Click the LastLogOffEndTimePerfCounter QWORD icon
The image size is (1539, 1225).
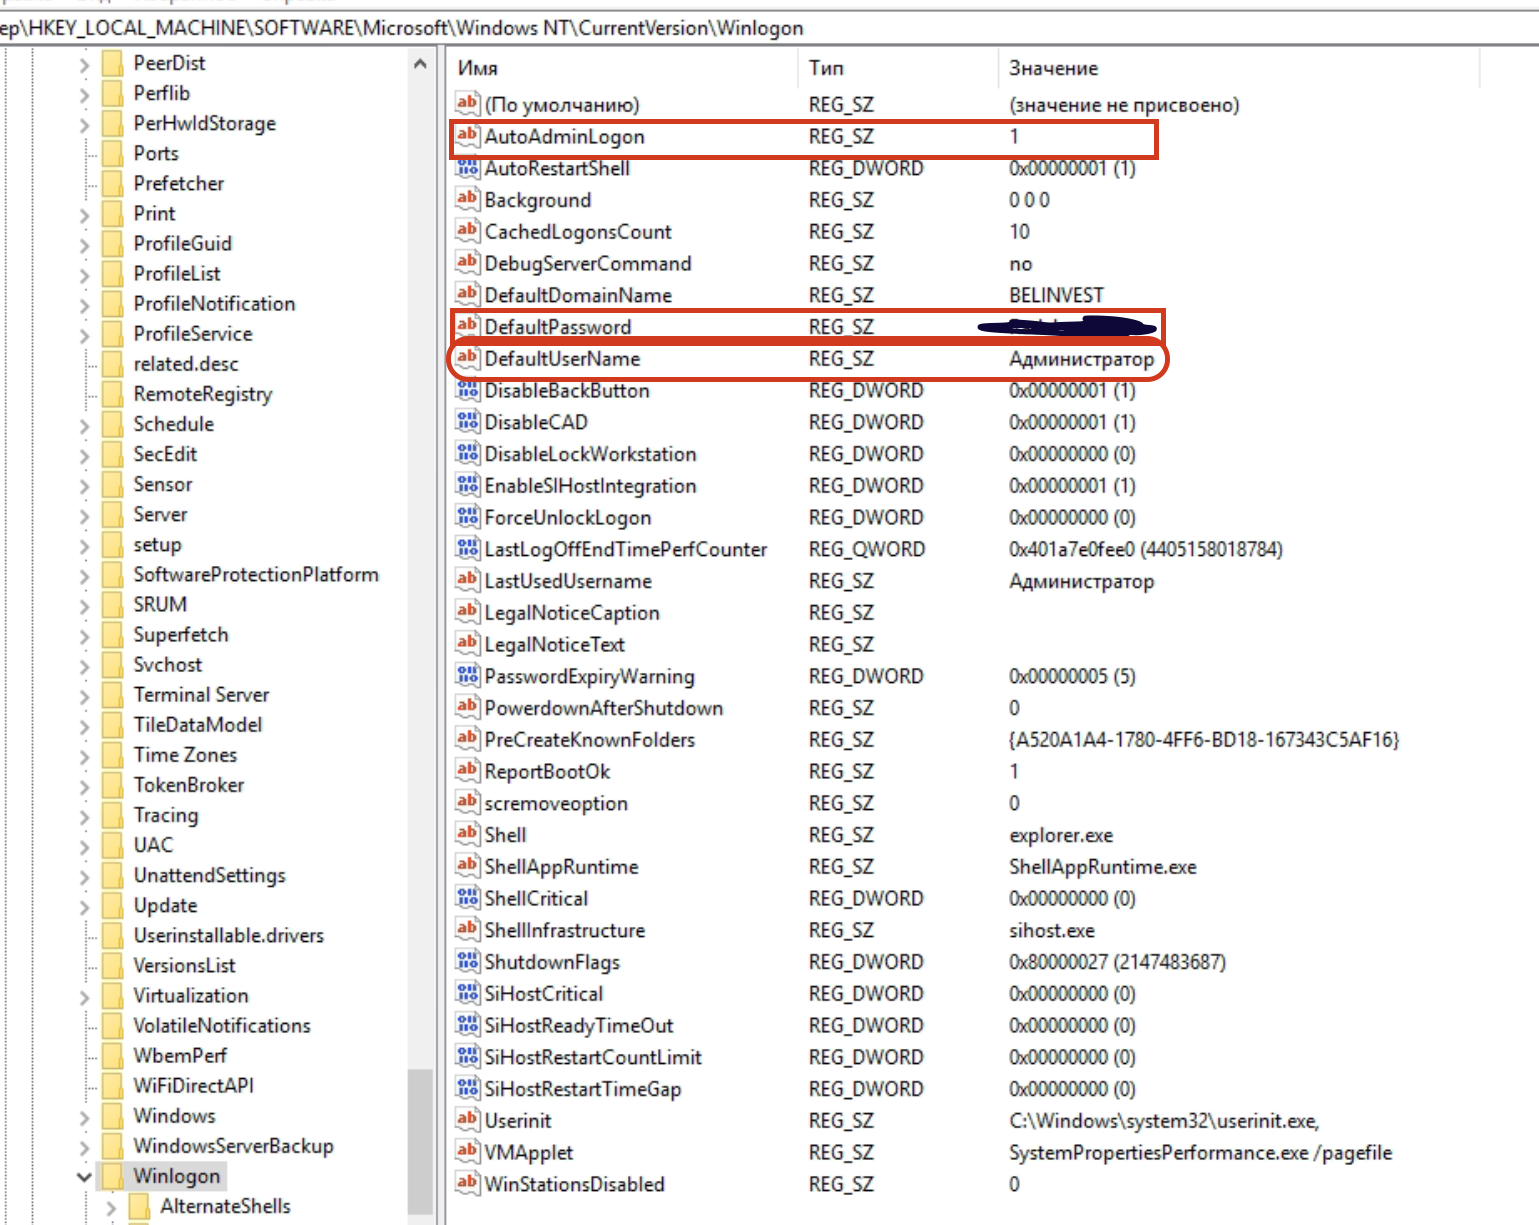point(467,549)
